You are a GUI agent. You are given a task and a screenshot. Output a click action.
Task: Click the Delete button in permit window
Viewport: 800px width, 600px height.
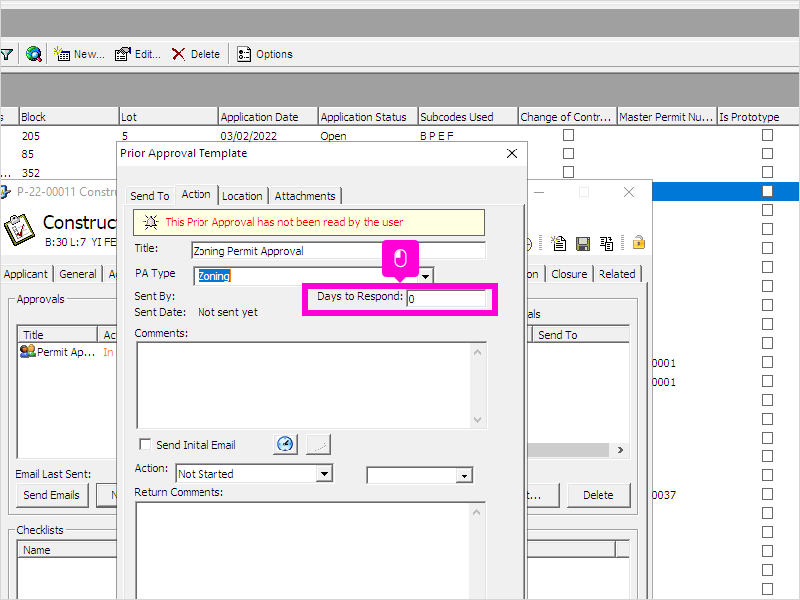tap(598, 495)
